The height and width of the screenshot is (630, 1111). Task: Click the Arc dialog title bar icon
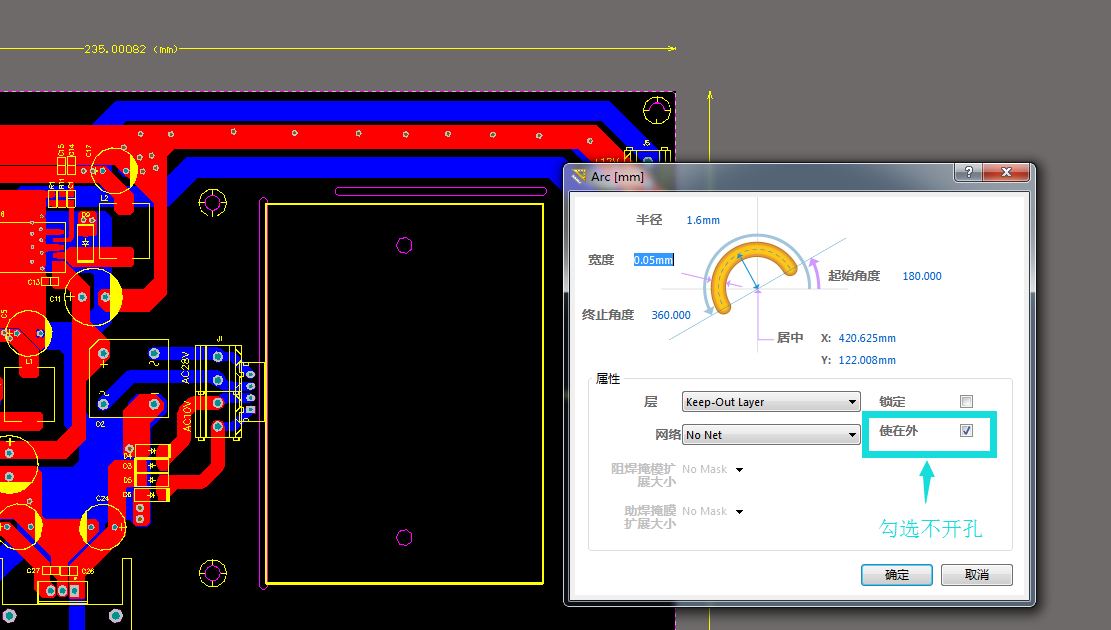579,176
